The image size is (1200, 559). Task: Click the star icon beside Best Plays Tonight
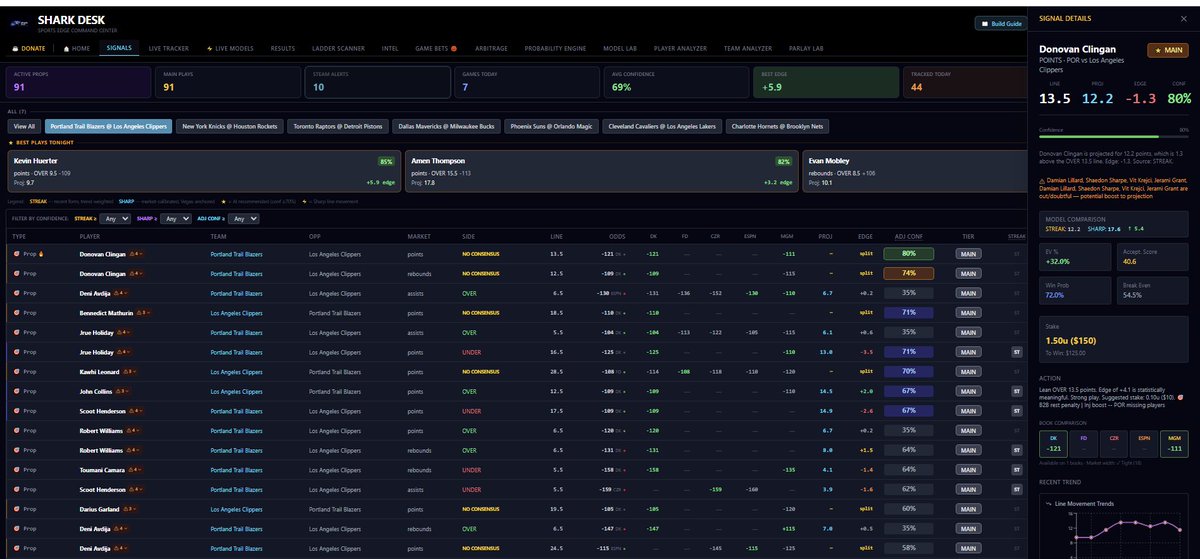click(x=10, y=143)
